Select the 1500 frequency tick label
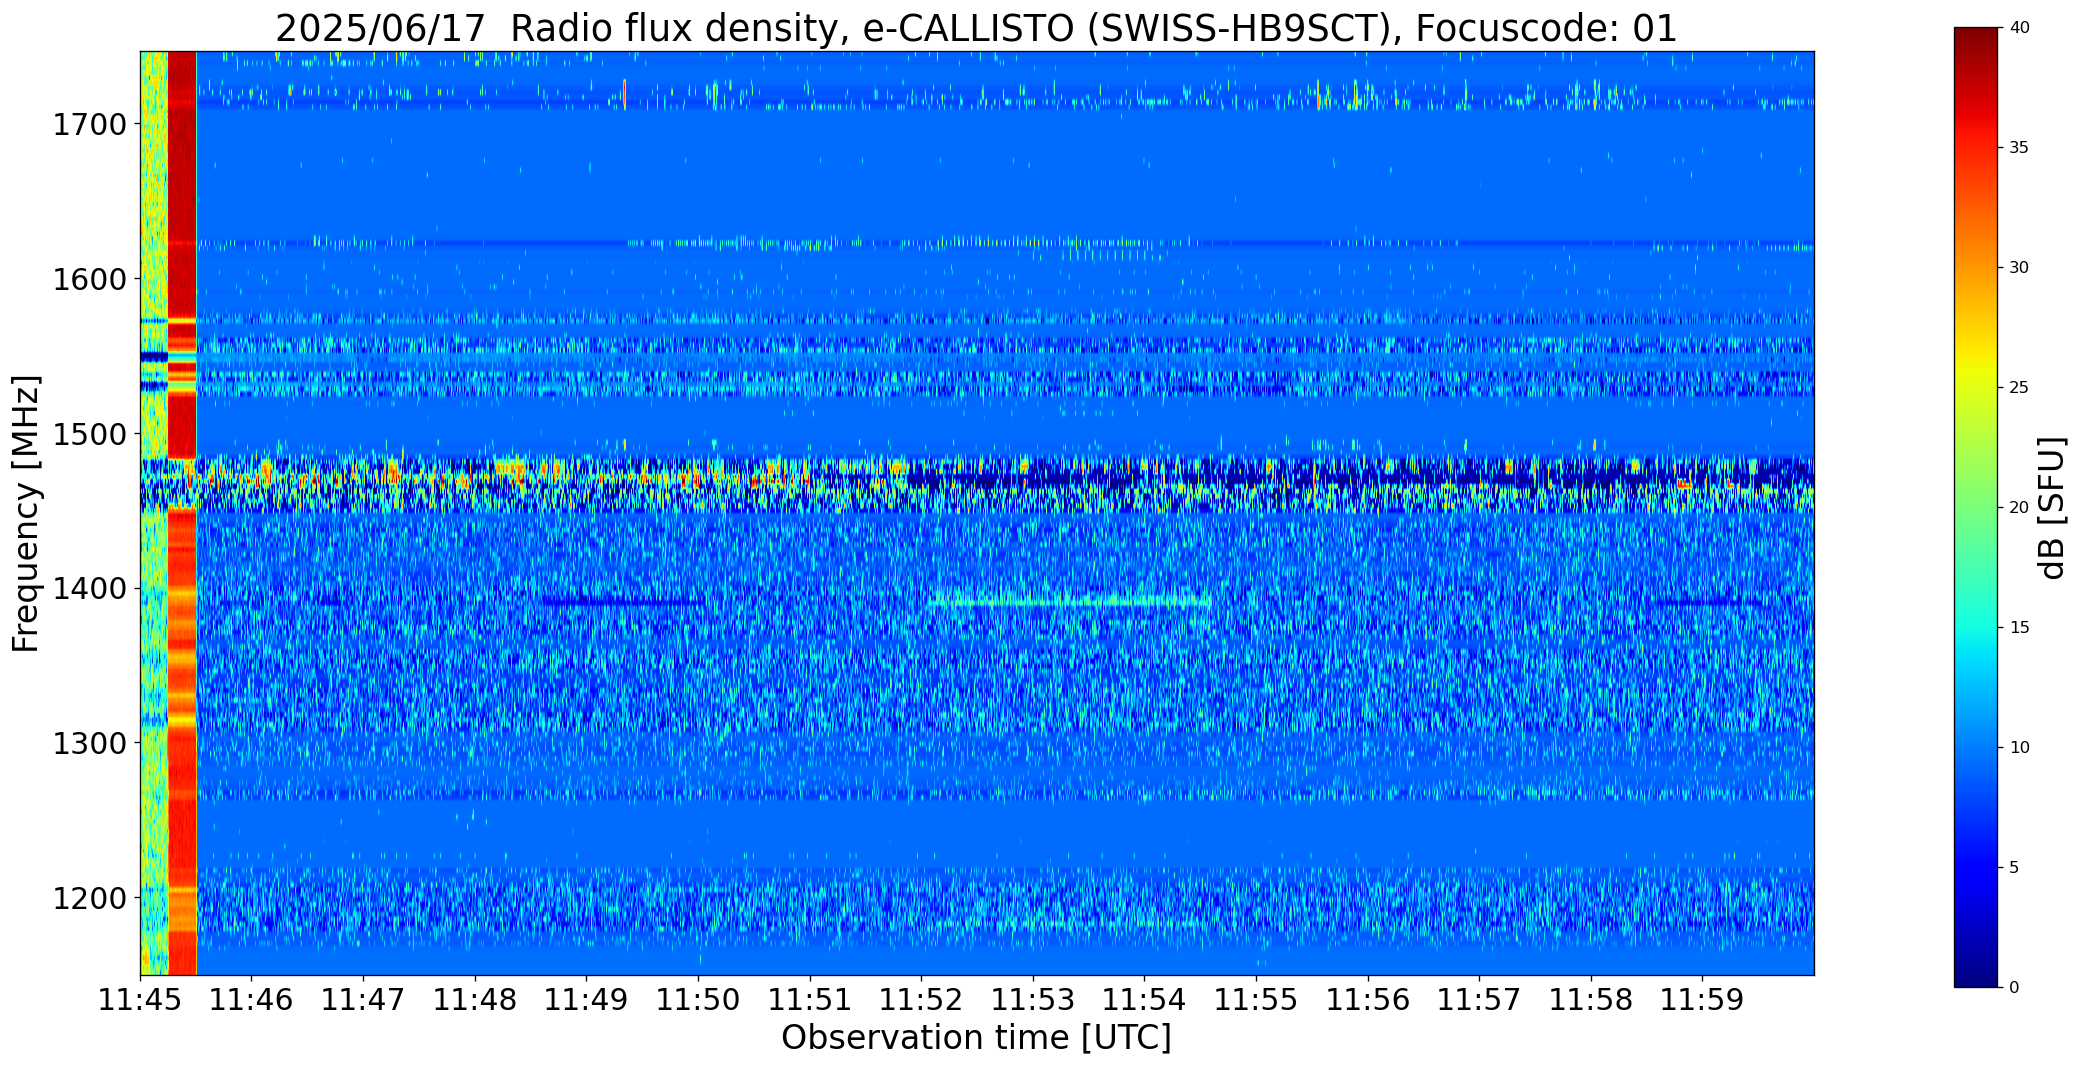 pos(89,434)
